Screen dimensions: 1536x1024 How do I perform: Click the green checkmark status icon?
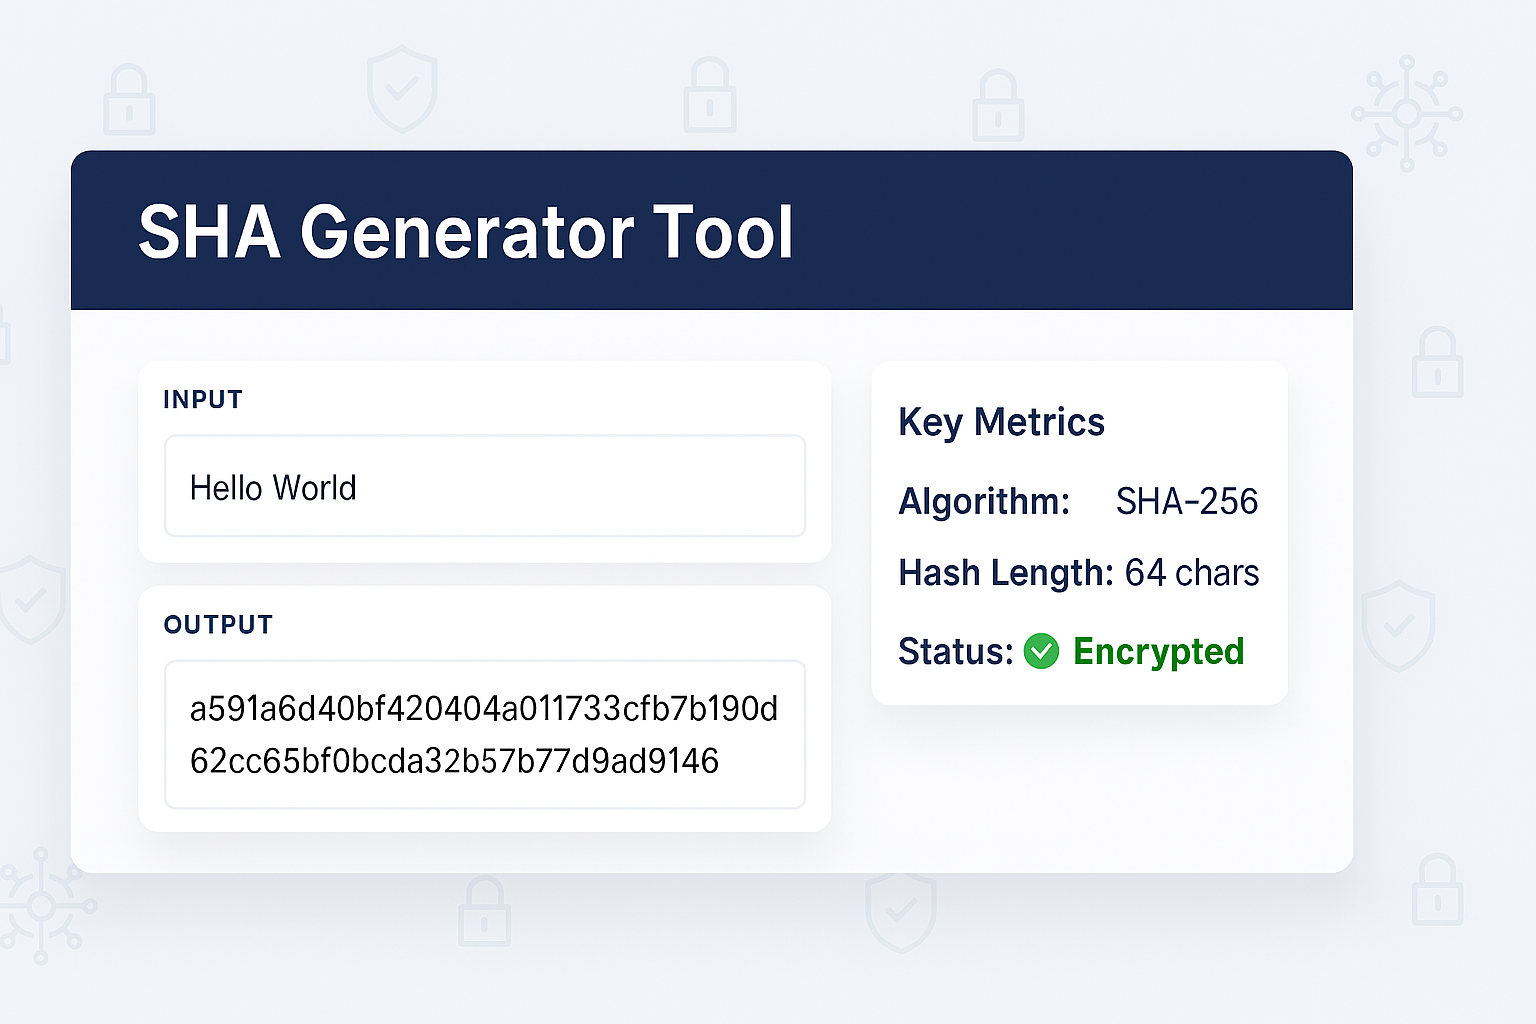1041,652
